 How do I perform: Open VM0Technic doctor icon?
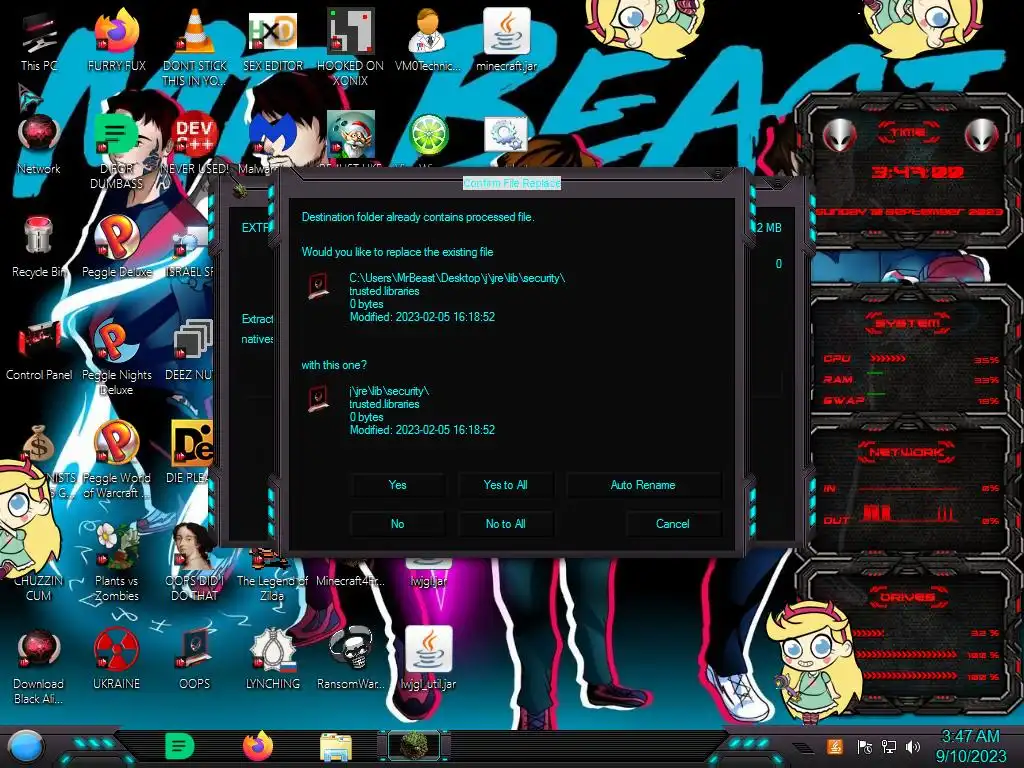[x=428, y=40]
